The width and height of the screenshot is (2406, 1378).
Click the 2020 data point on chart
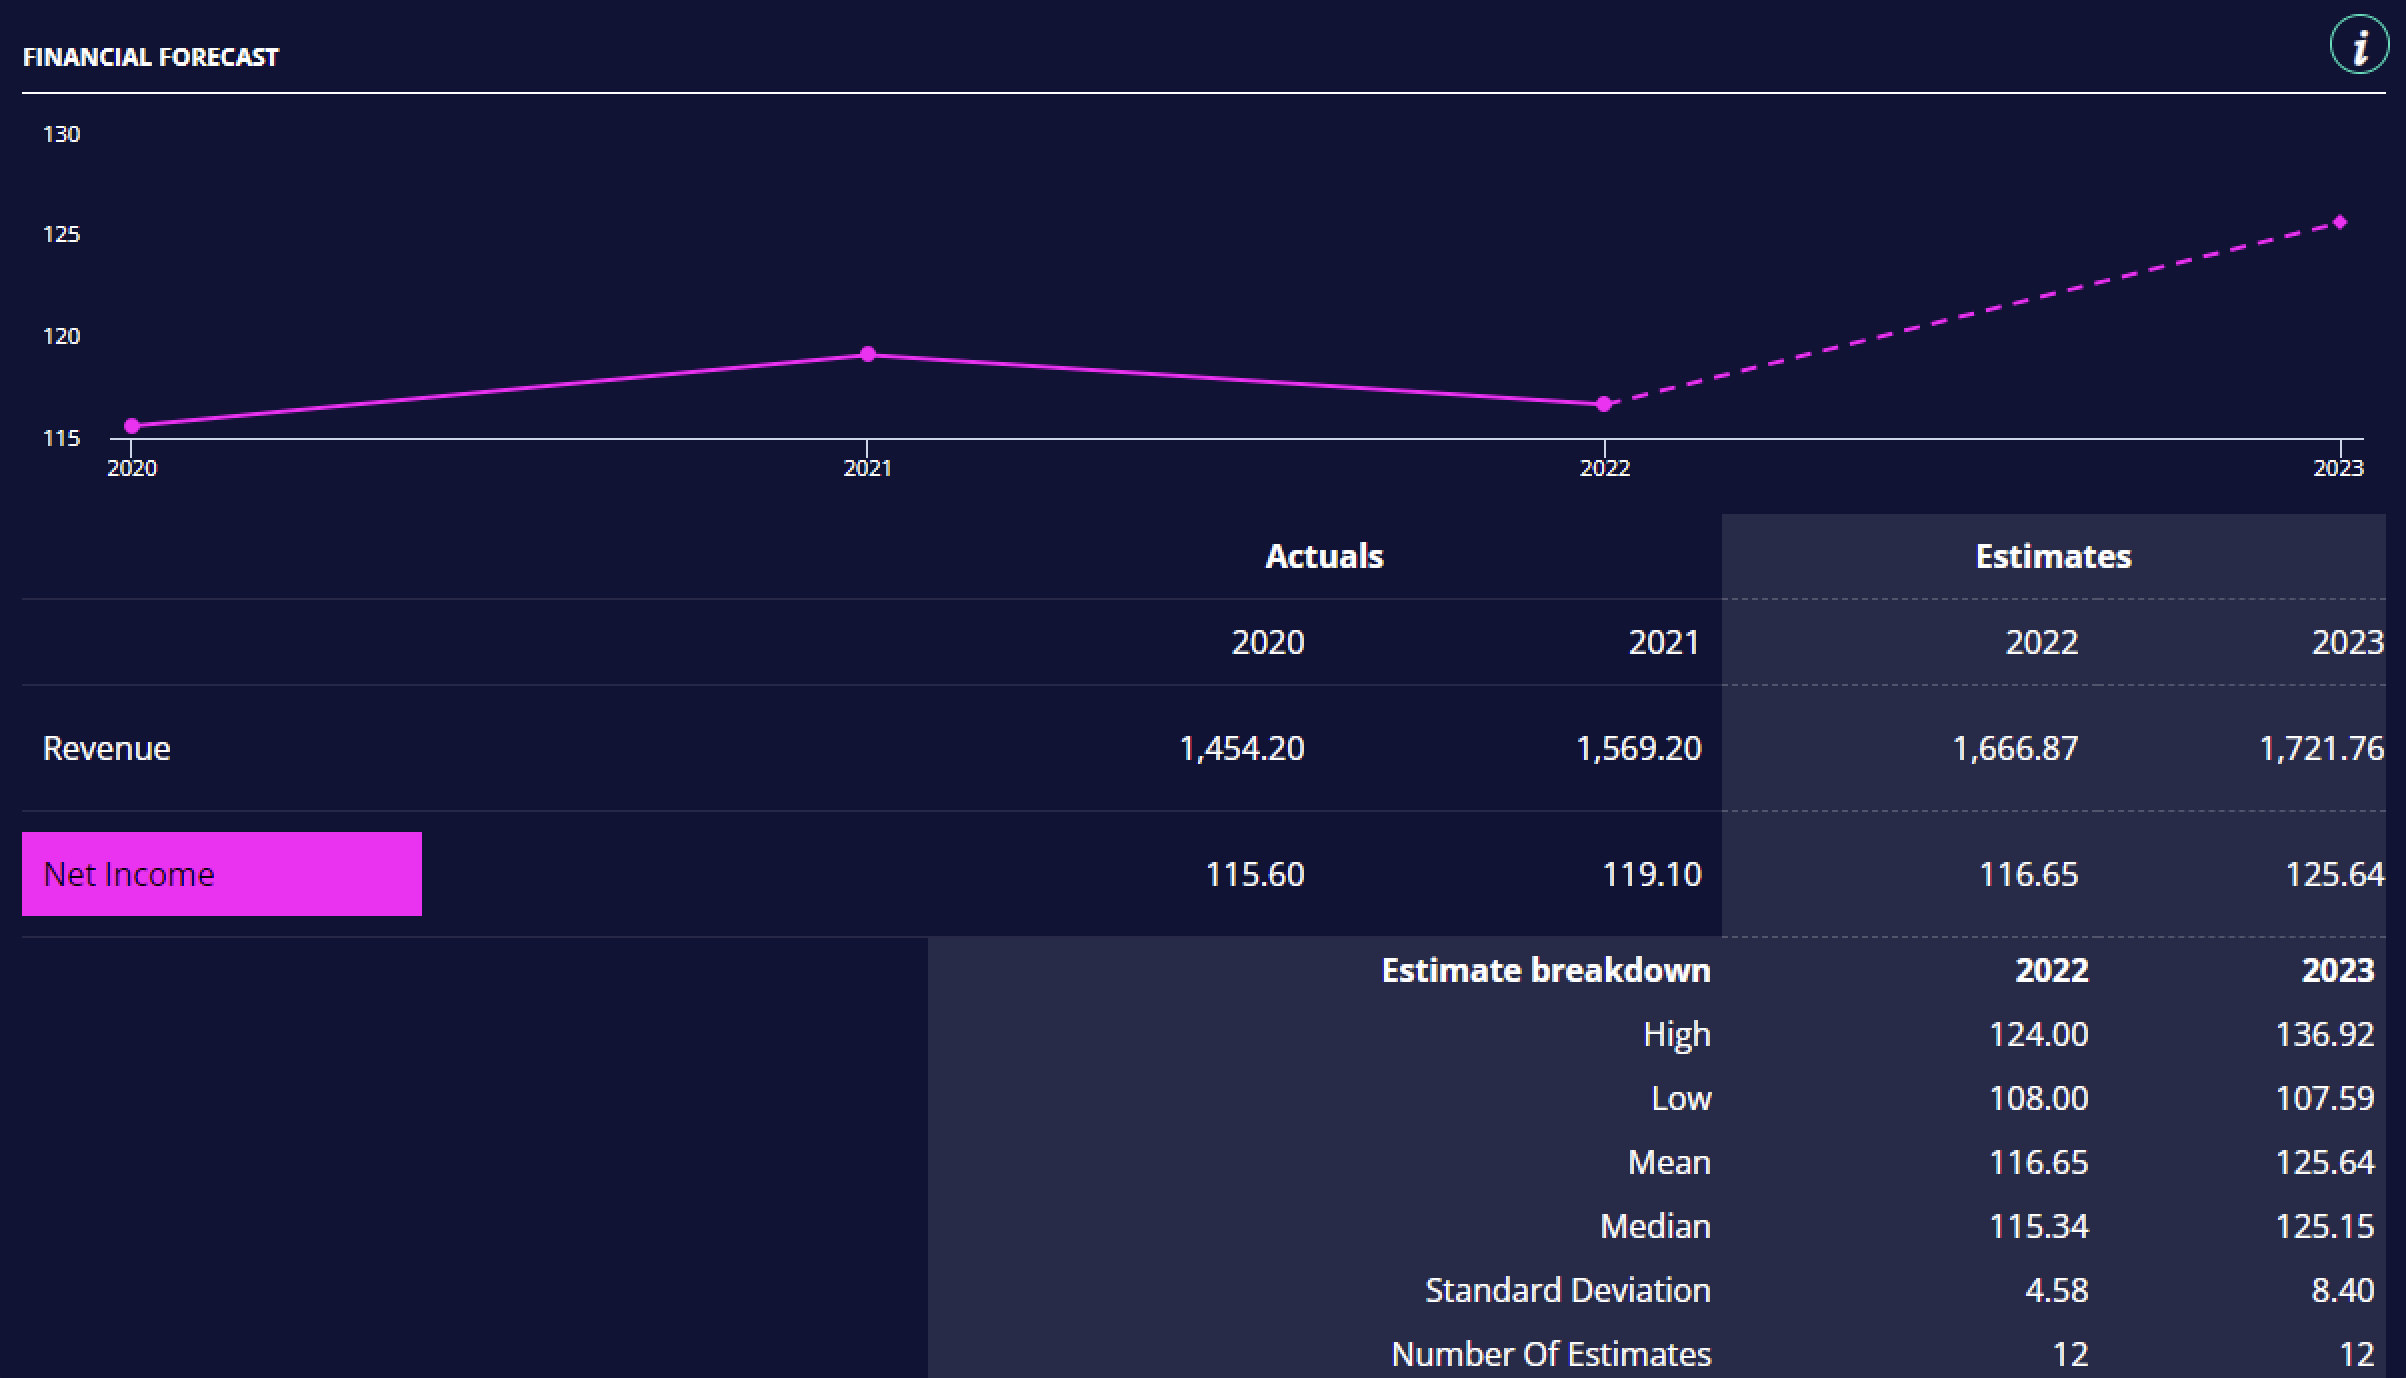point(132,426)
